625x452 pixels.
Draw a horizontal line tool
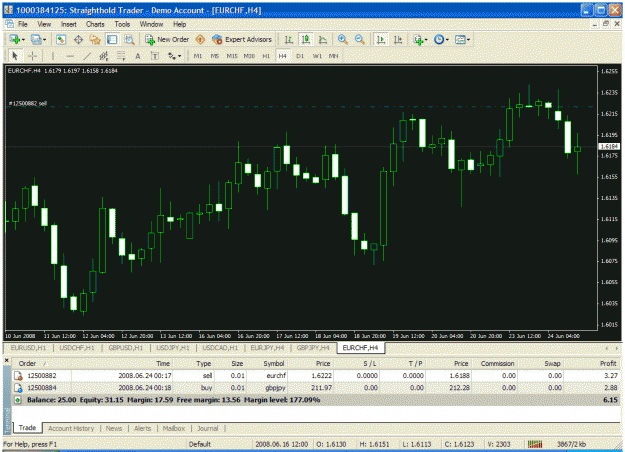click(x=70, y=56)
